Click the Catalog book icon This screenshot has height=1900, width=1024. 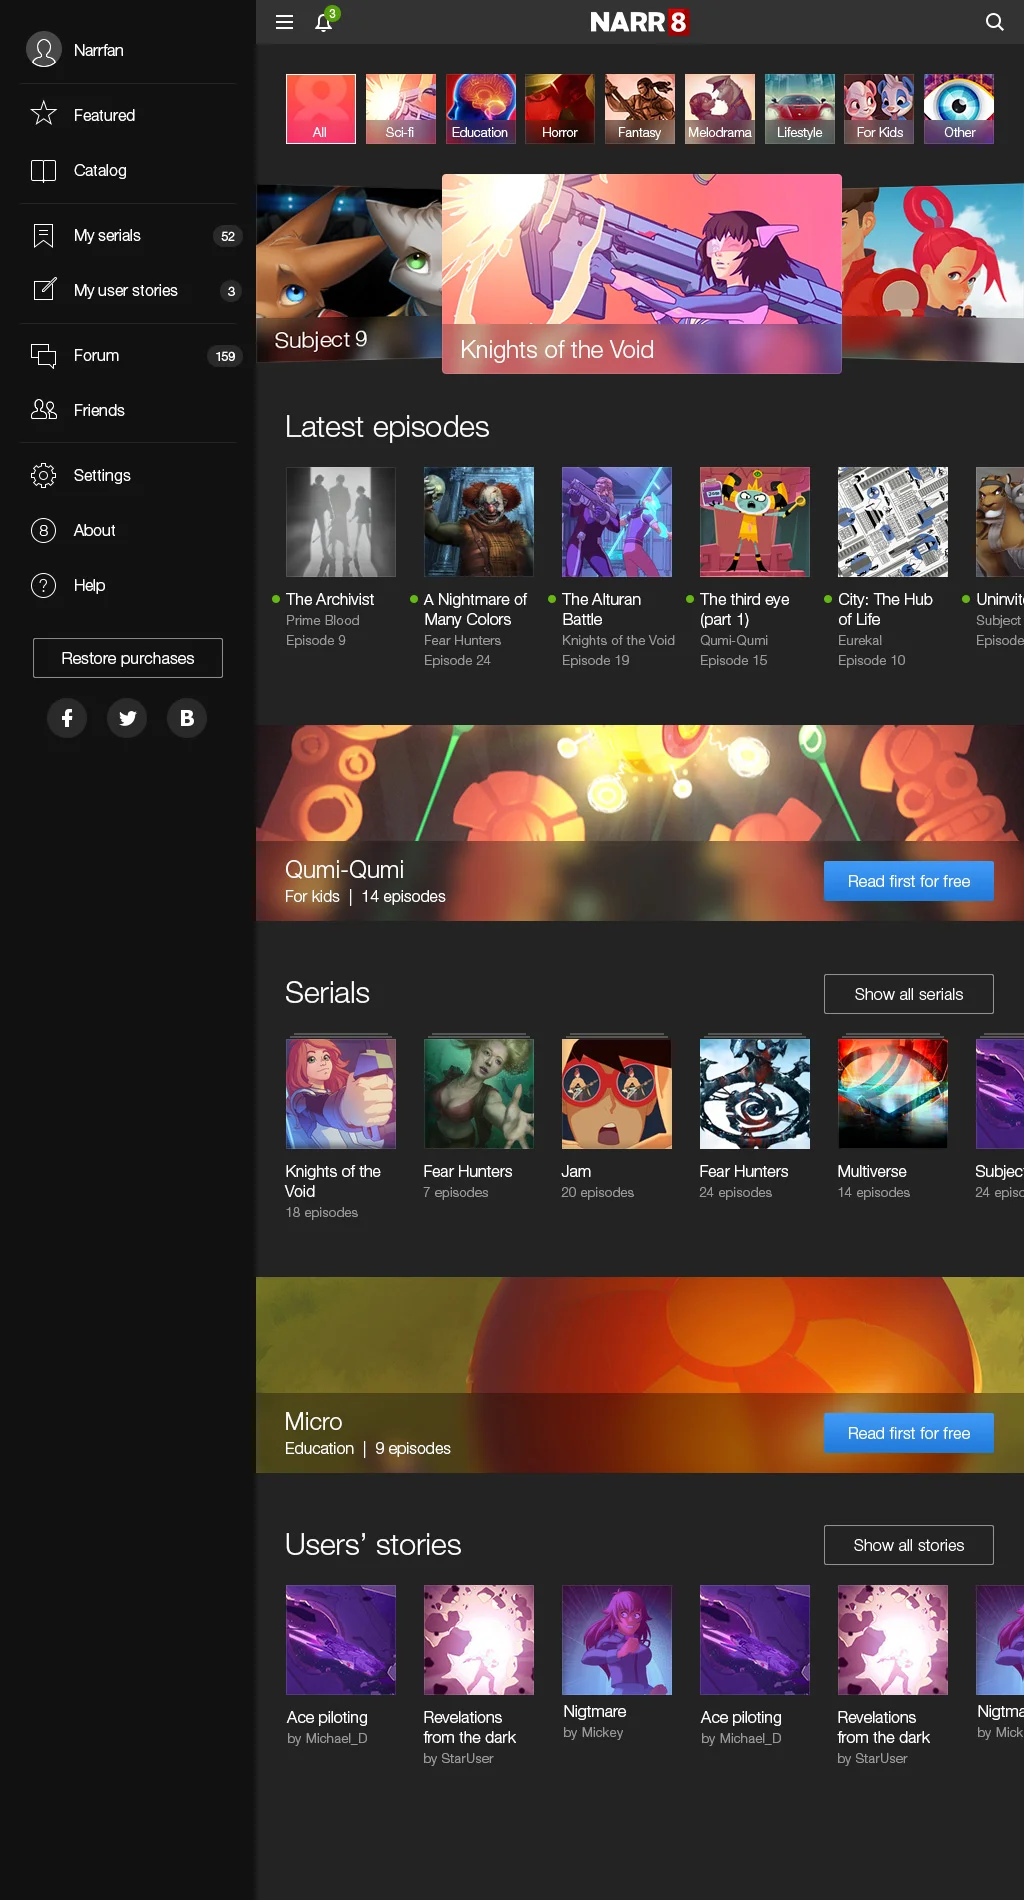click(x=44, y=170)
